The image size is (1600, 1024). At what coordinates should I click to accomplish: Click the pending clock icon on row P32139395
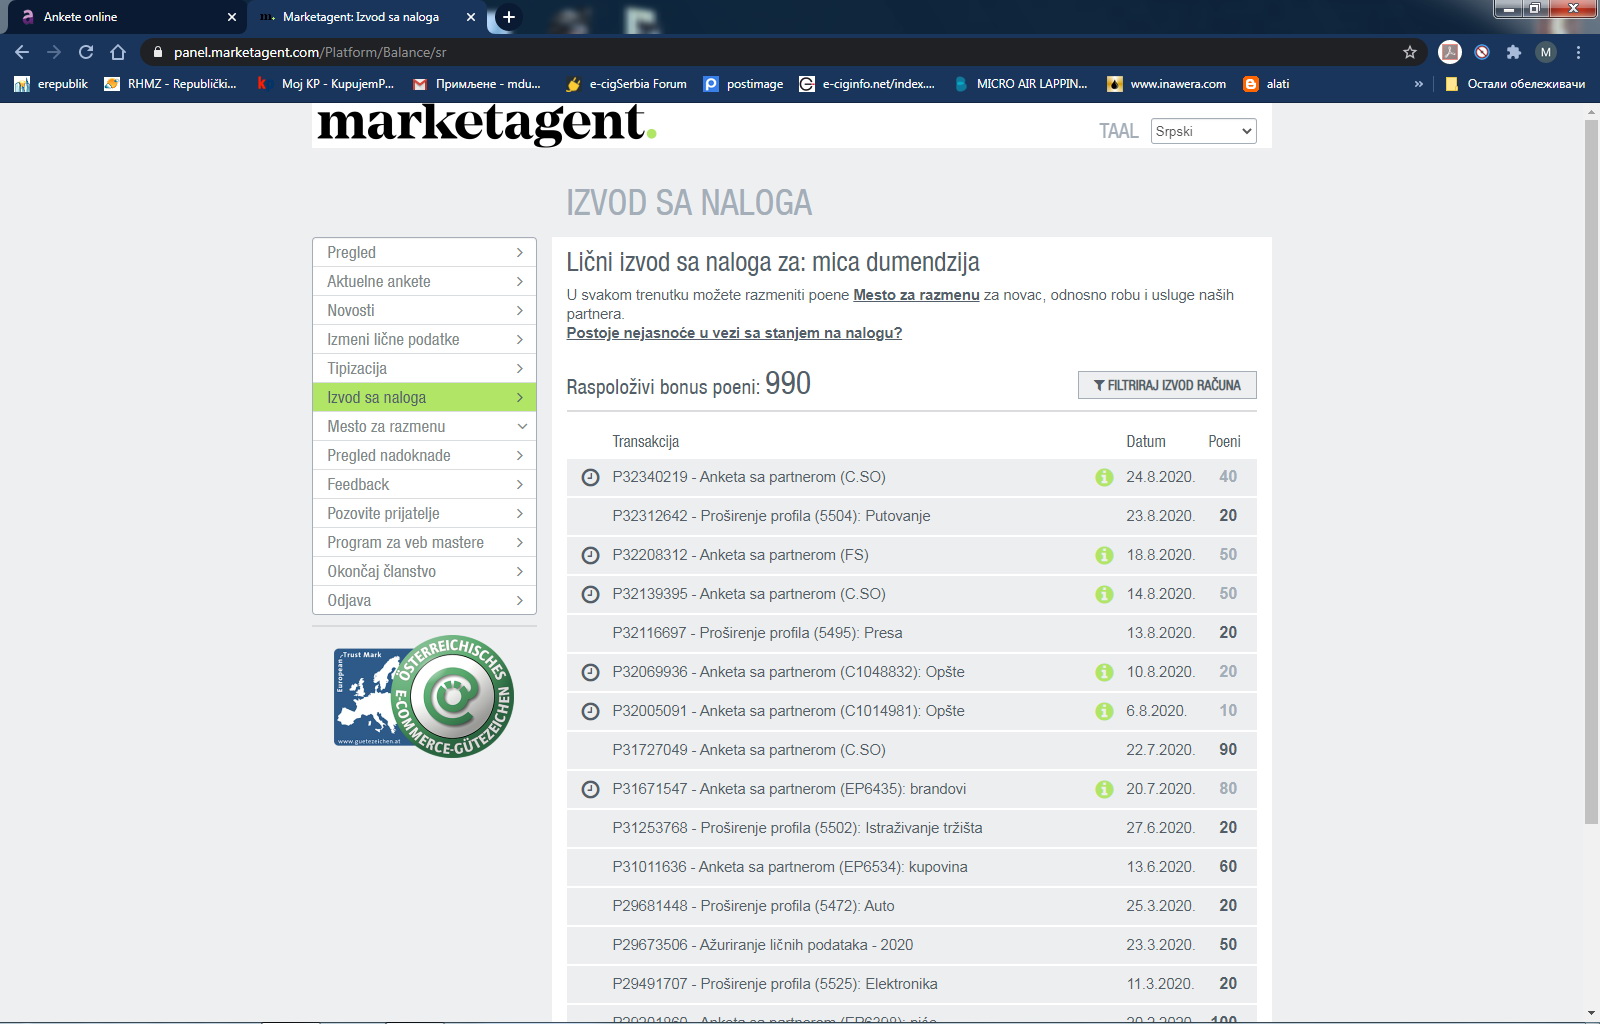590,594
